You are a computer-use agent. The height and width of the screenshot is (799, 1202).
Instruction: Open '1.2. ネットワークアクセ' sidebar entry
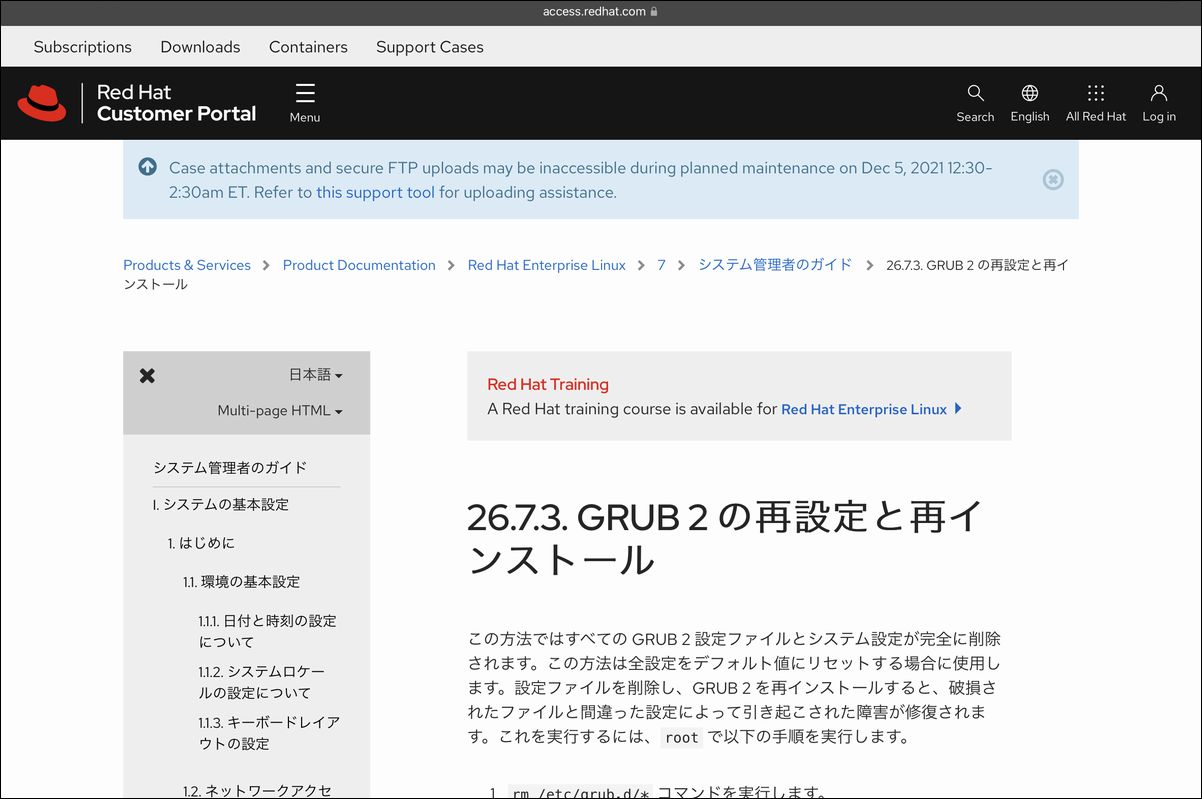tap(257, 790)
